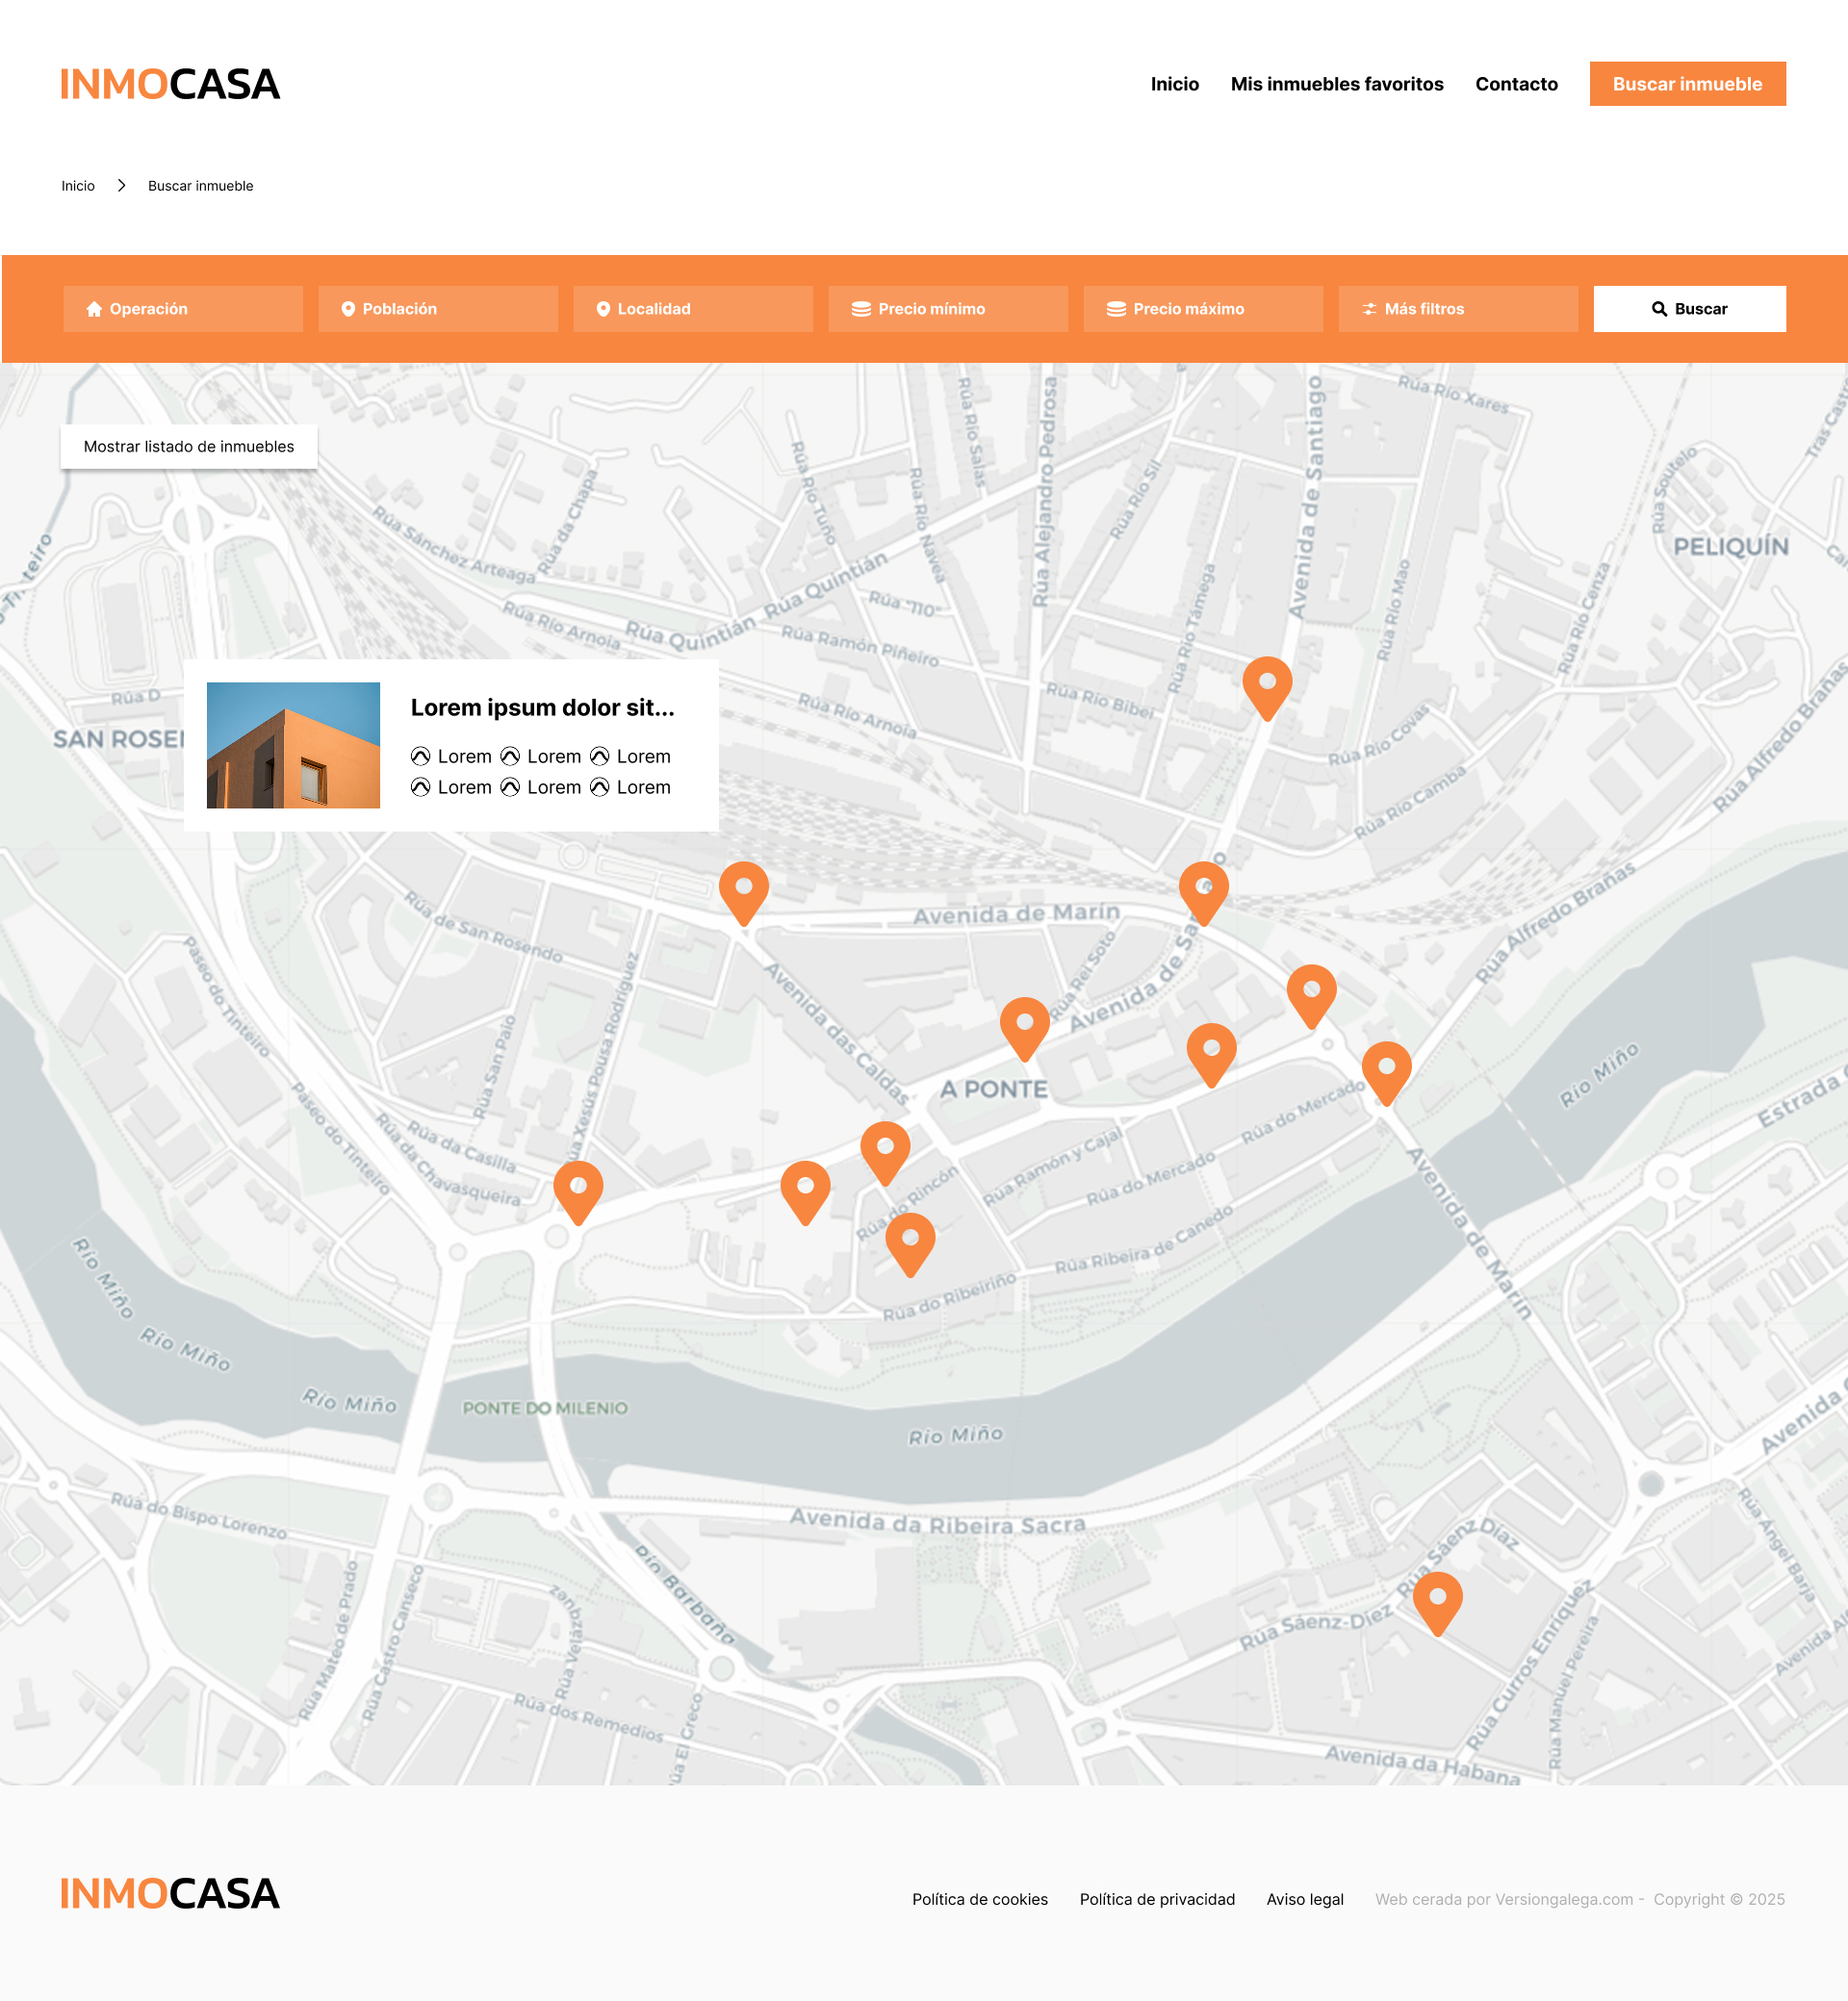Select map pin right of Rúa Rei Soto

[1311, 996]
